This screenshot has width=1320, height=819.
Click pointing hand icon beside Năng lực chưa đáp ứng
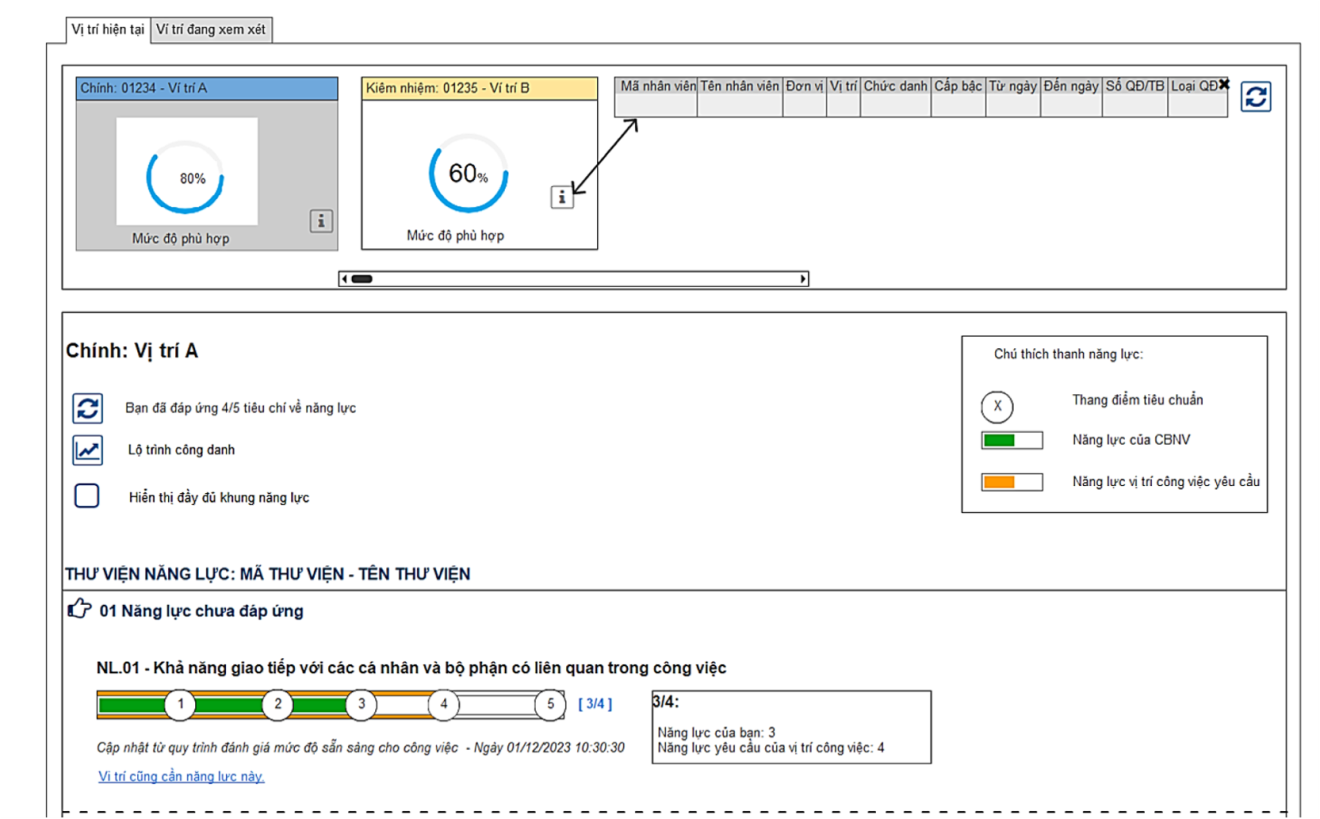click(x=79, y=609)
